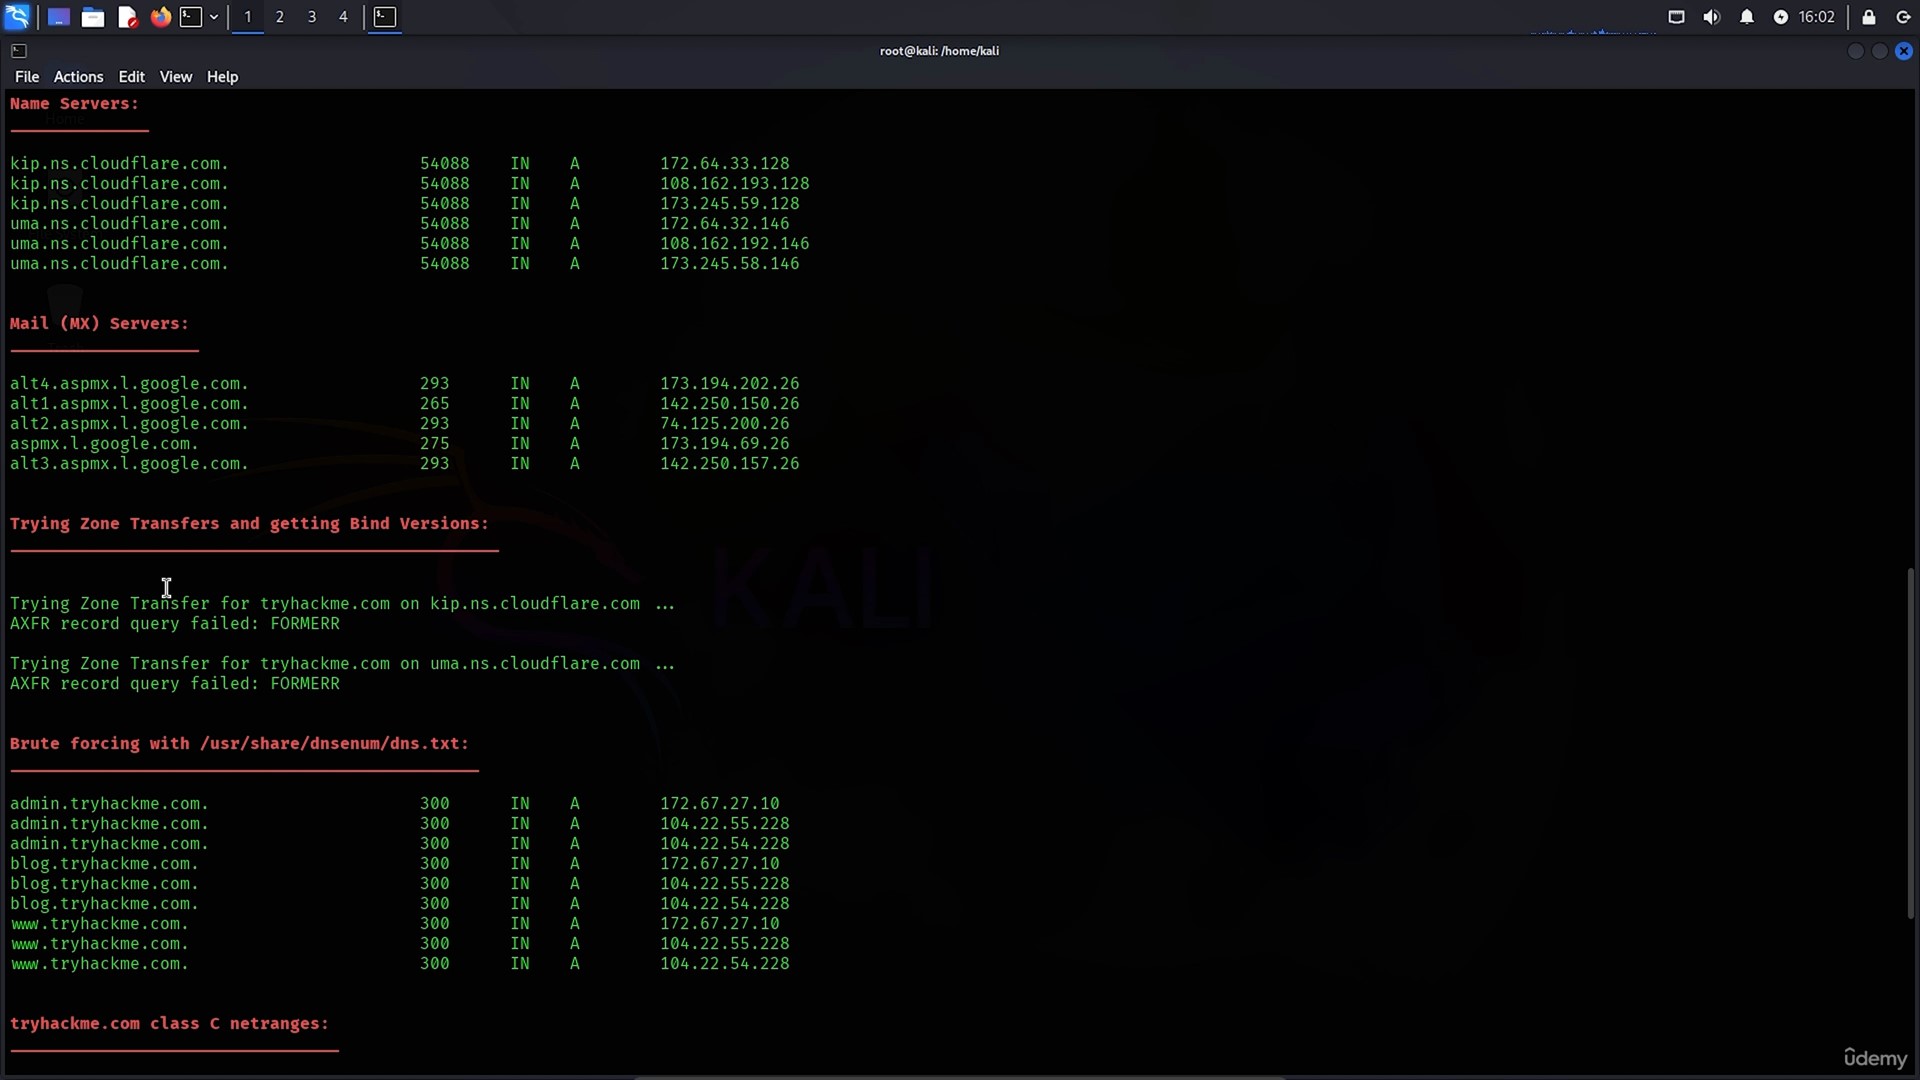Click the 'Name Servers:' heading
This screenshot has height=1080, width=1920.
click(75, 104)
